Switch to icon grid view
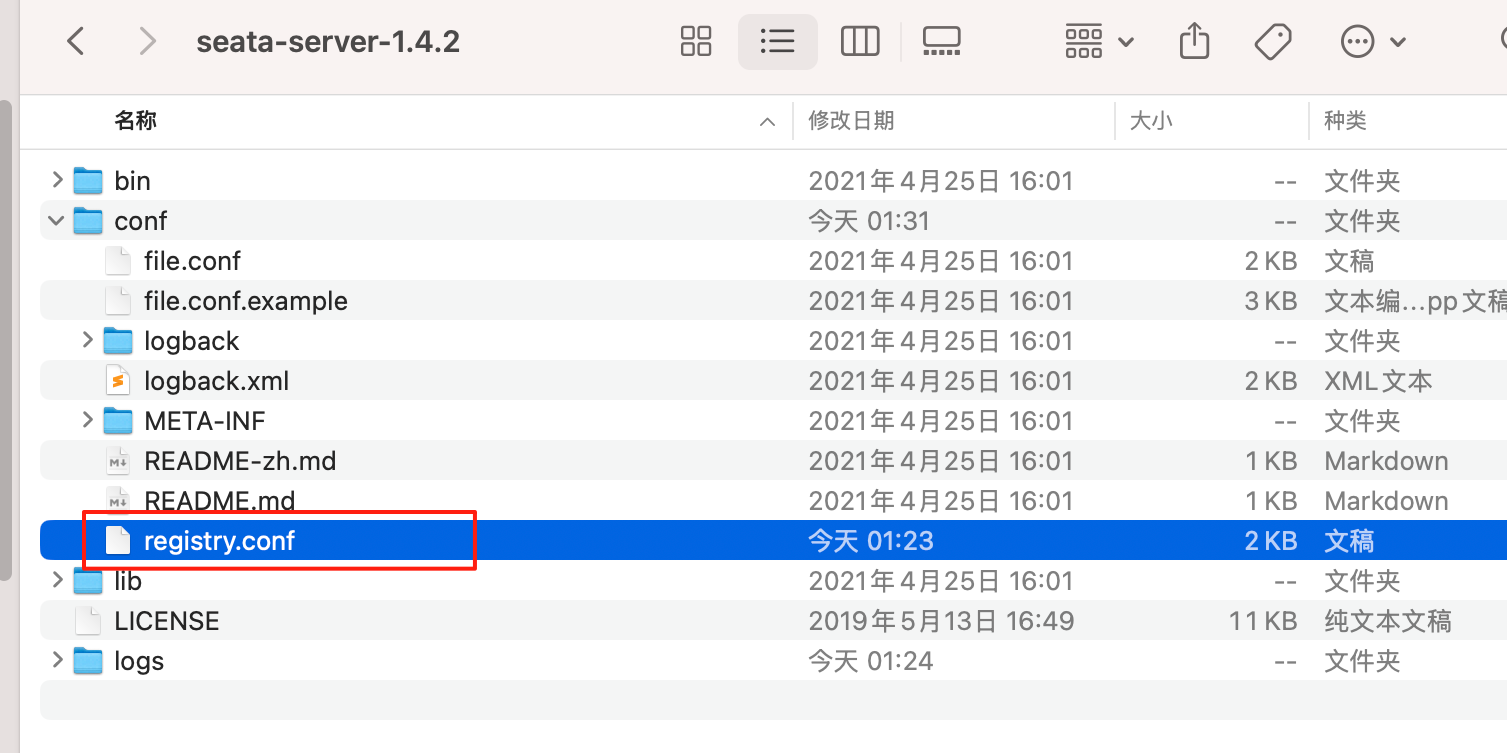This screenshot has height=754, width=1508. (695, 41)
